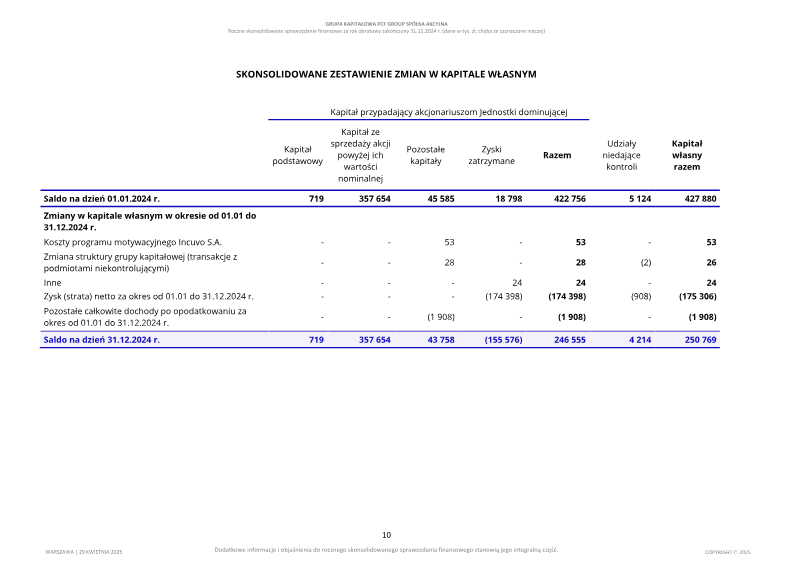
Task: Select 'Zysk (strata) netto' row label
Action: pyautogui.click(x=148, y=296)
